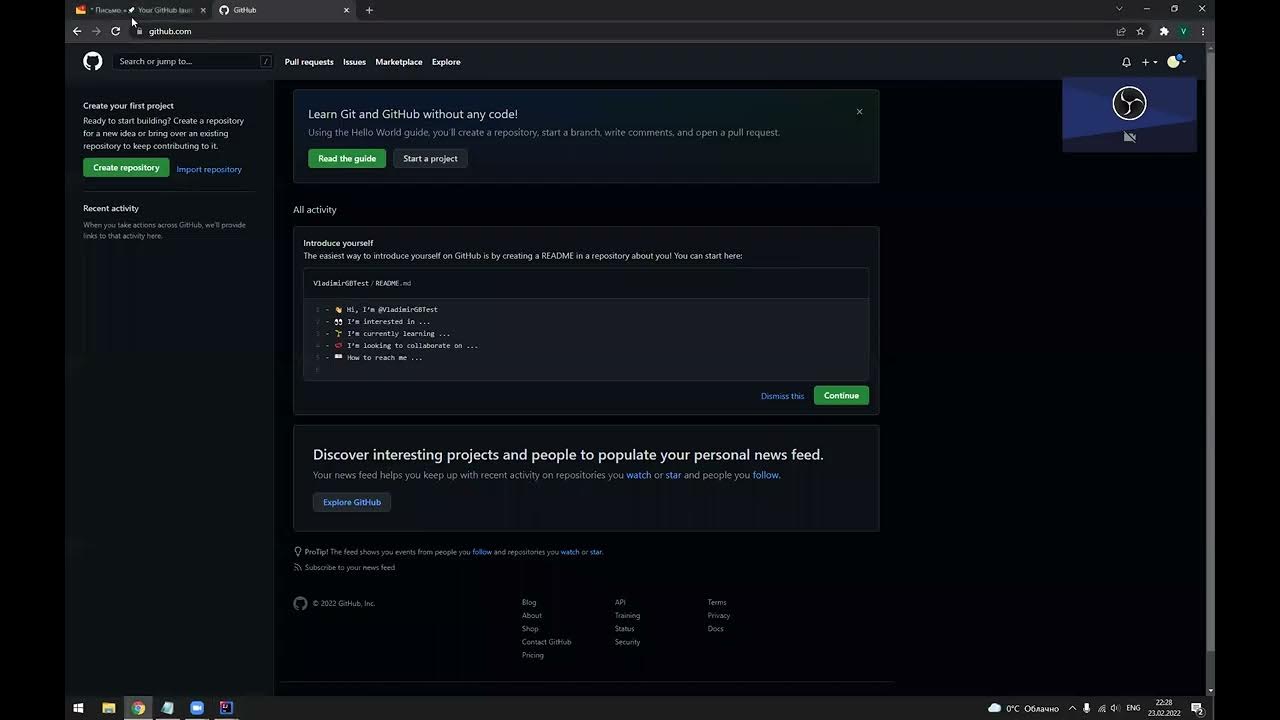Open the plus create-new dropdown
1280x720 pixels.
(1149, 62)
